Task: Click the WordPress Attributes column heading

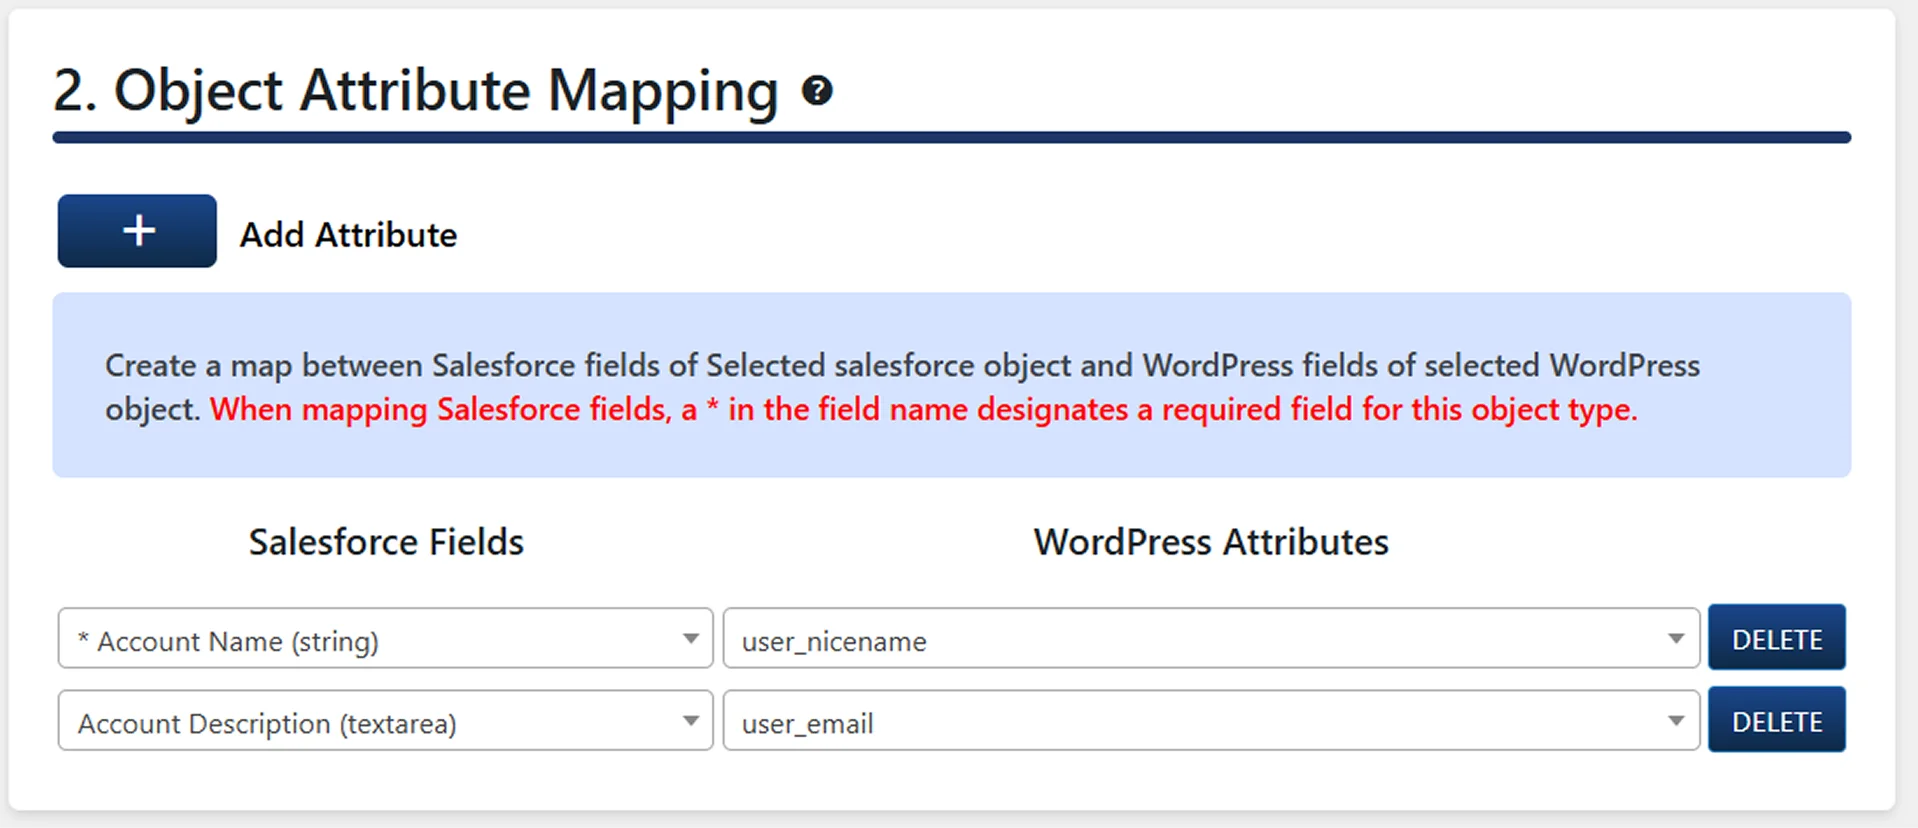Action: click(x=1211, y=542)
